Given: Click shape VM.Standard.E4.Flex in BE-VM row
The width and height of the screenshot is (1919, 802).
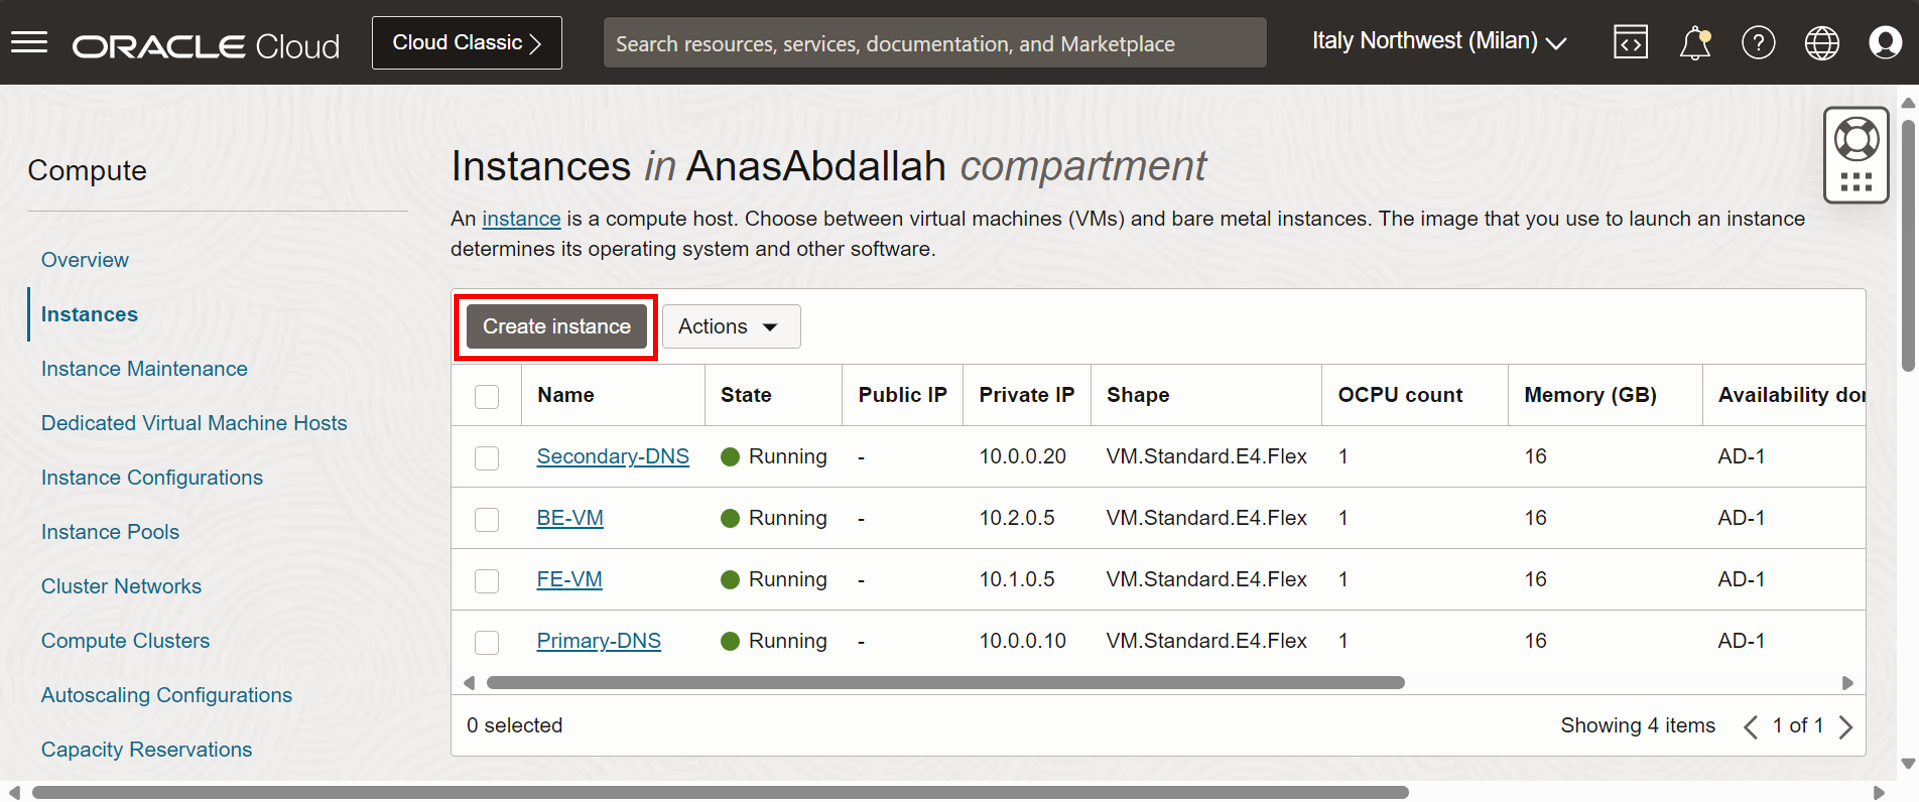Looking at the screenshot, I should (1206, 518).
